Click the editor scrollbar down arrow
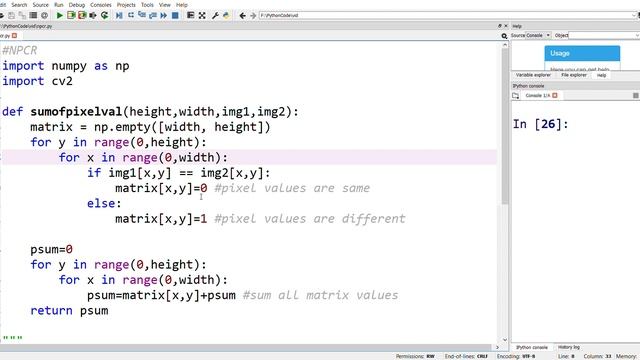The height and width of the screenshot is (360, 640). tap(505, 340)
